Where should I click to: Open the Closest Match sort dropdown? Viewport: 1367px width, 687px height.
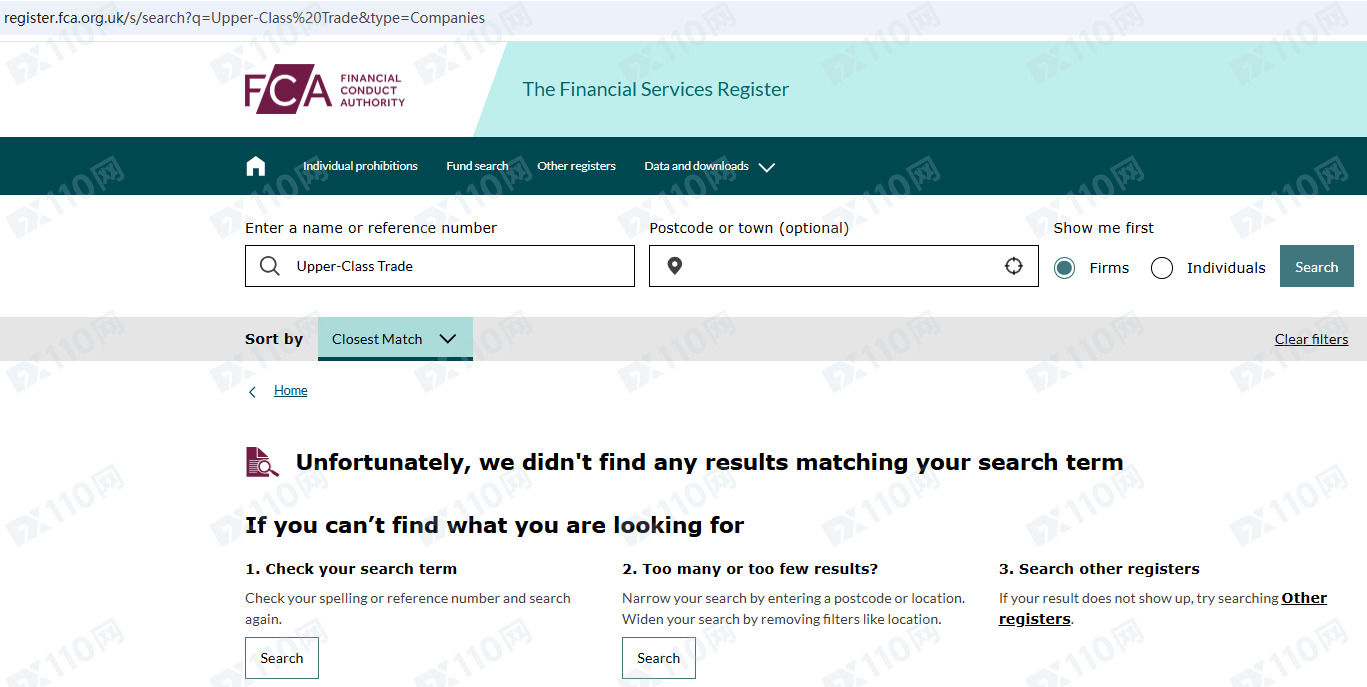click(x=395, y=339)
